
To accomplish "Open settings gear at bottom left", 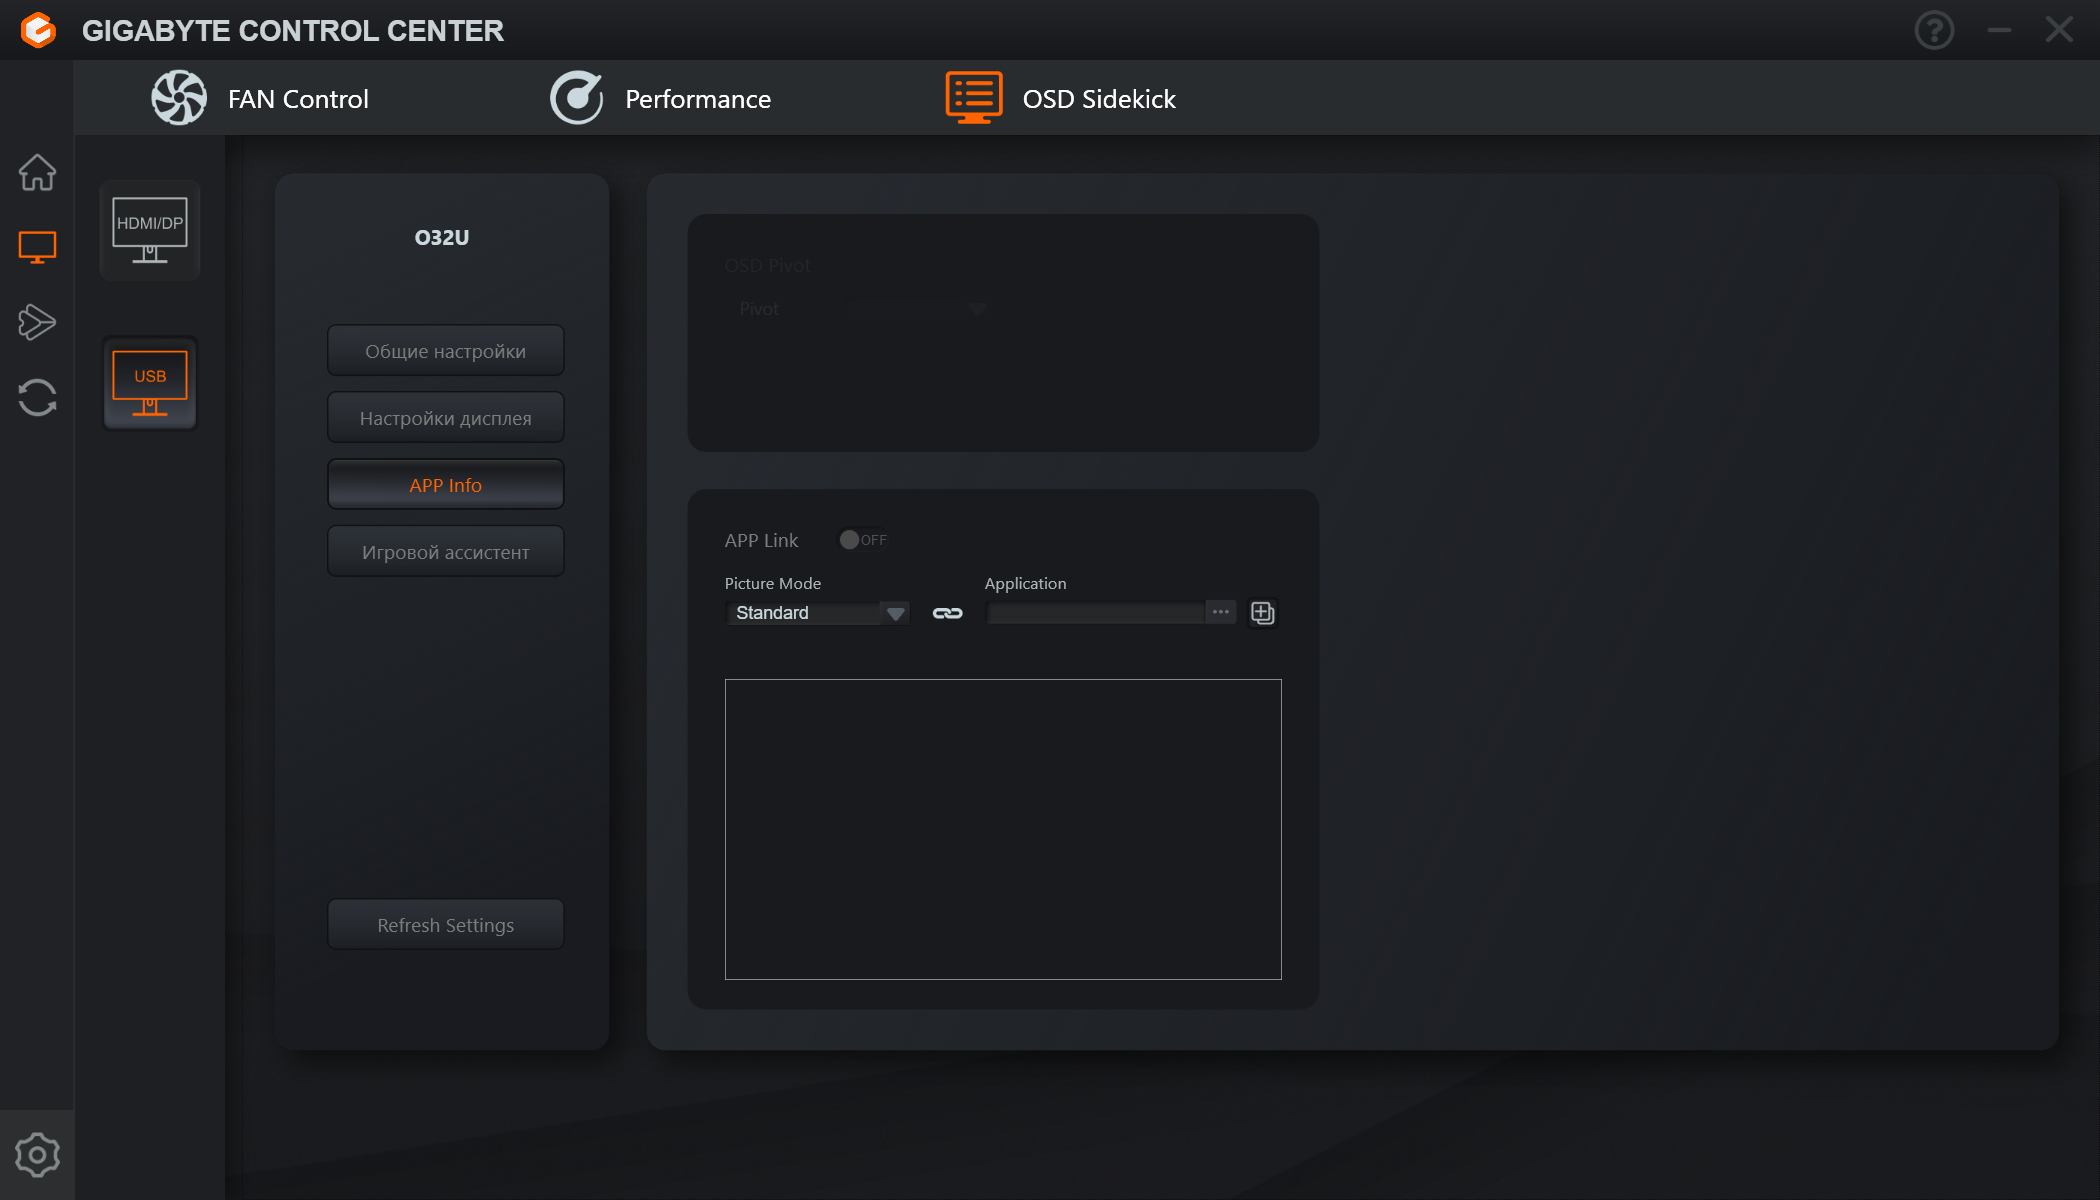I will coord(37,1155).
